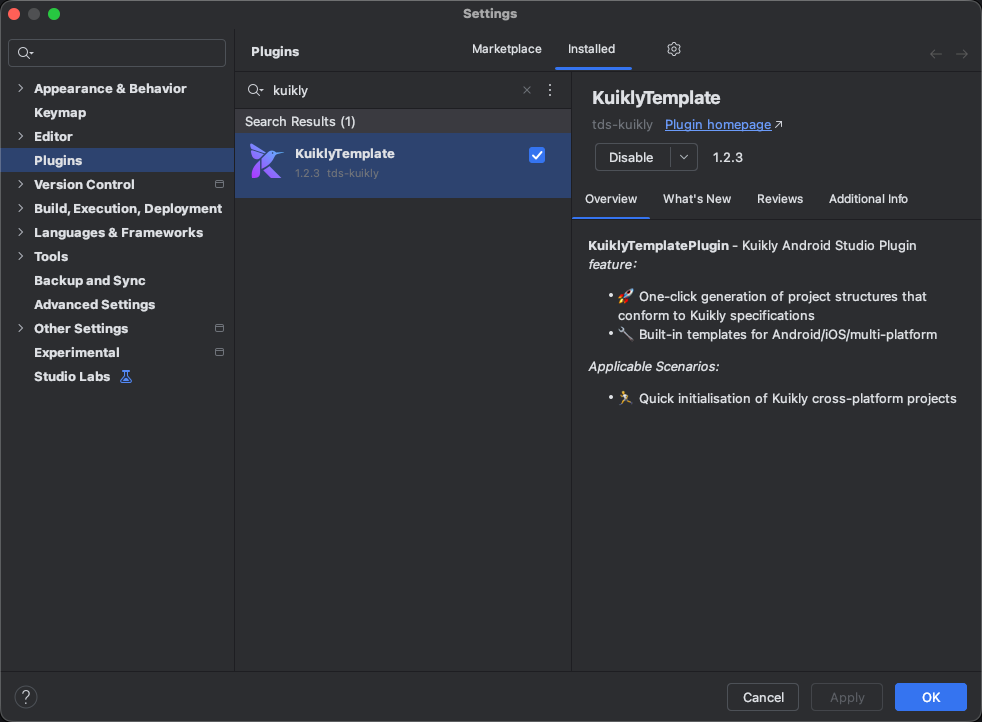The width and height of the screenshot is (982, 722).
Task: Click the project-level icon beside Experimental
Action: point(219,352)
